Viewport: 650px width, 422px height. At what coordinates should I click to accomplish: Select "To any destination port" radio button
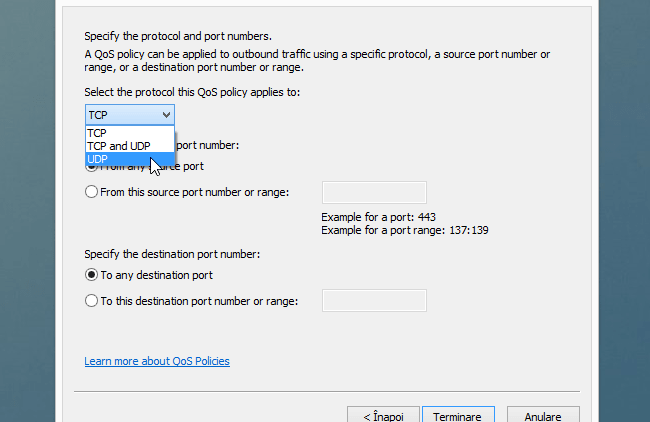pyautogui.click(x=92, y=275)
